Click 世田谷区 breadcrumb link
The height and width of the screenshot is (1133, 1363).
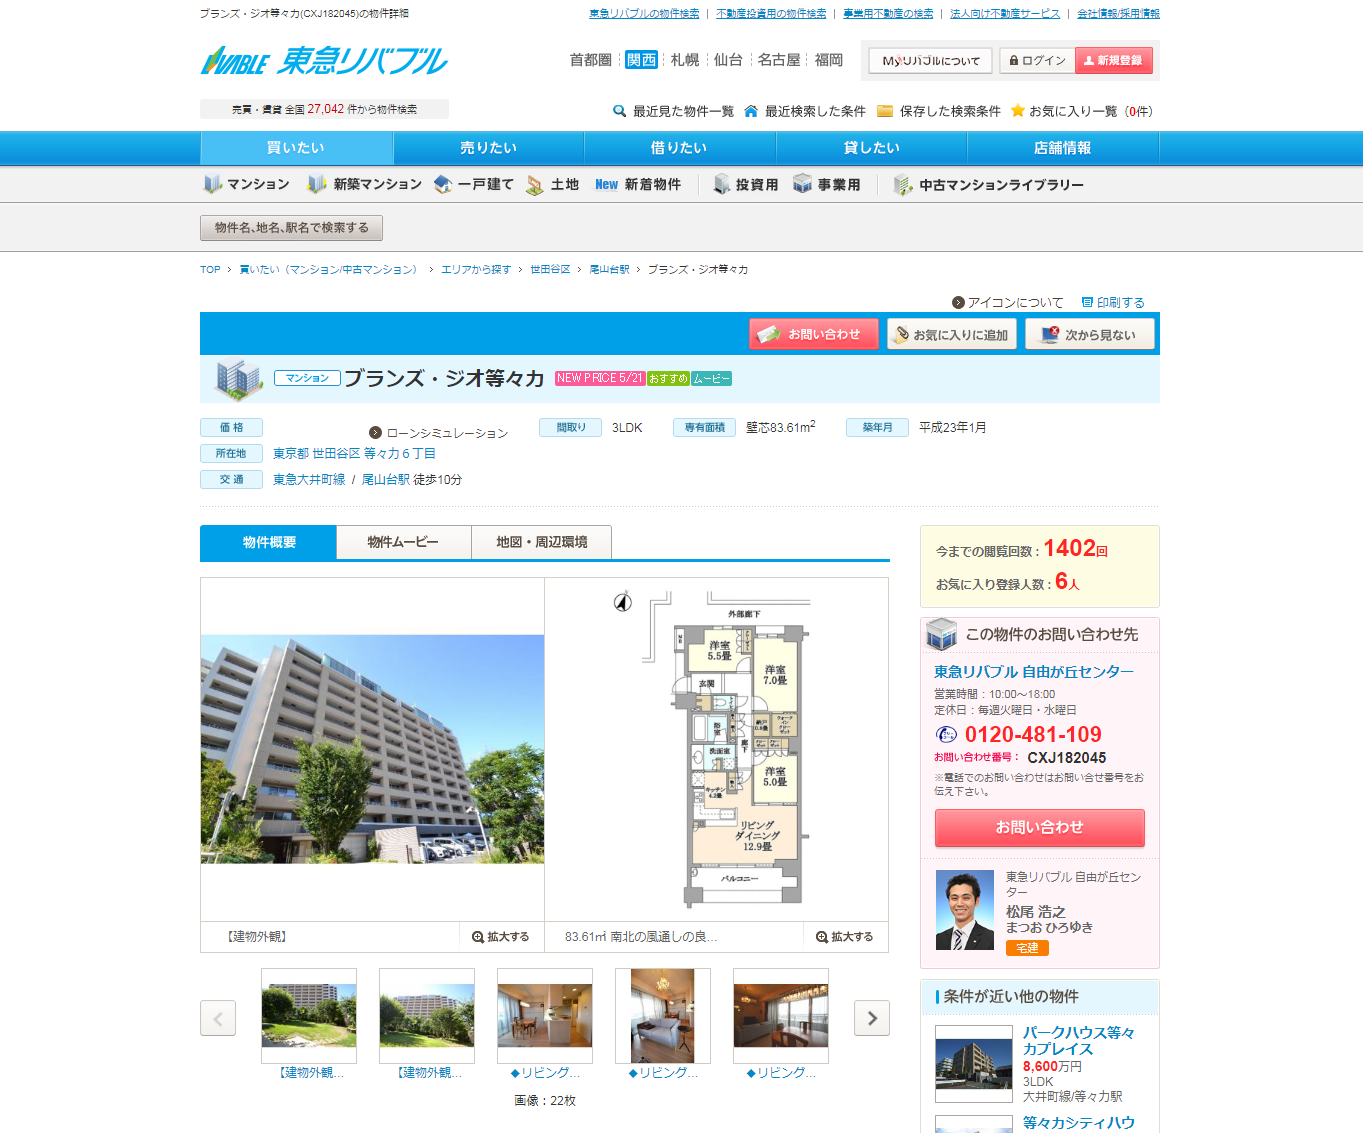[x=550, y=269]
